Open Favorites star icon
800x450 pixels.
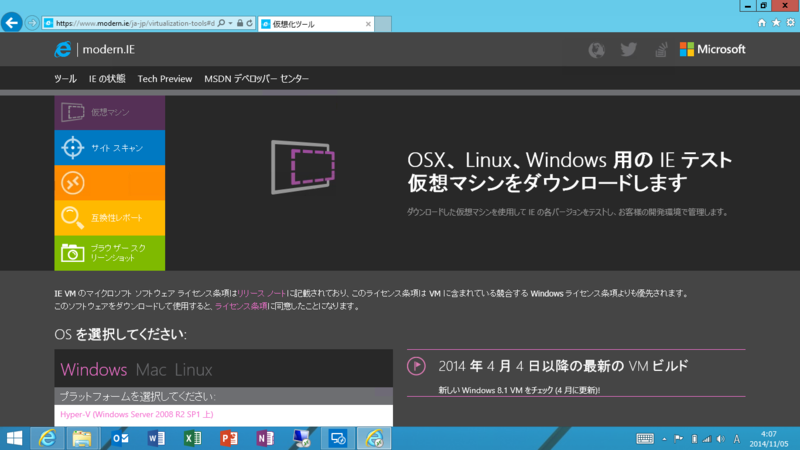(776, 22)
